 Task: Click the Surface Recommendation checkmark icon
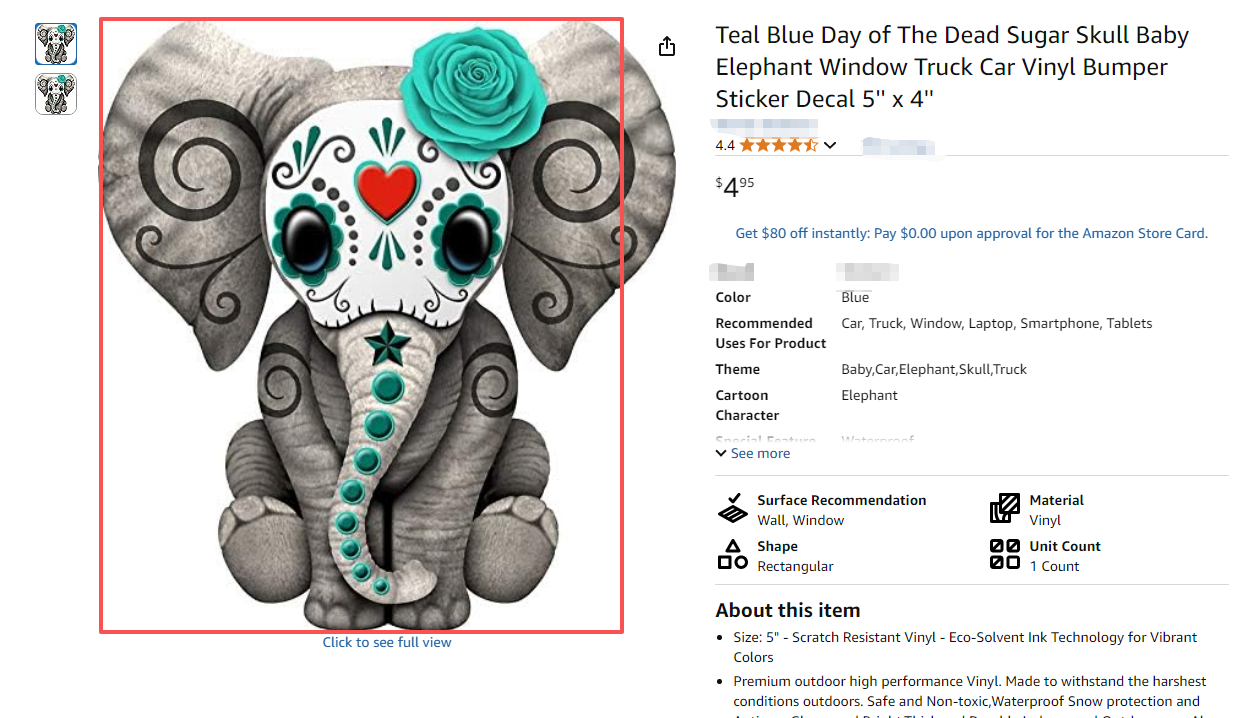[733, 509]
